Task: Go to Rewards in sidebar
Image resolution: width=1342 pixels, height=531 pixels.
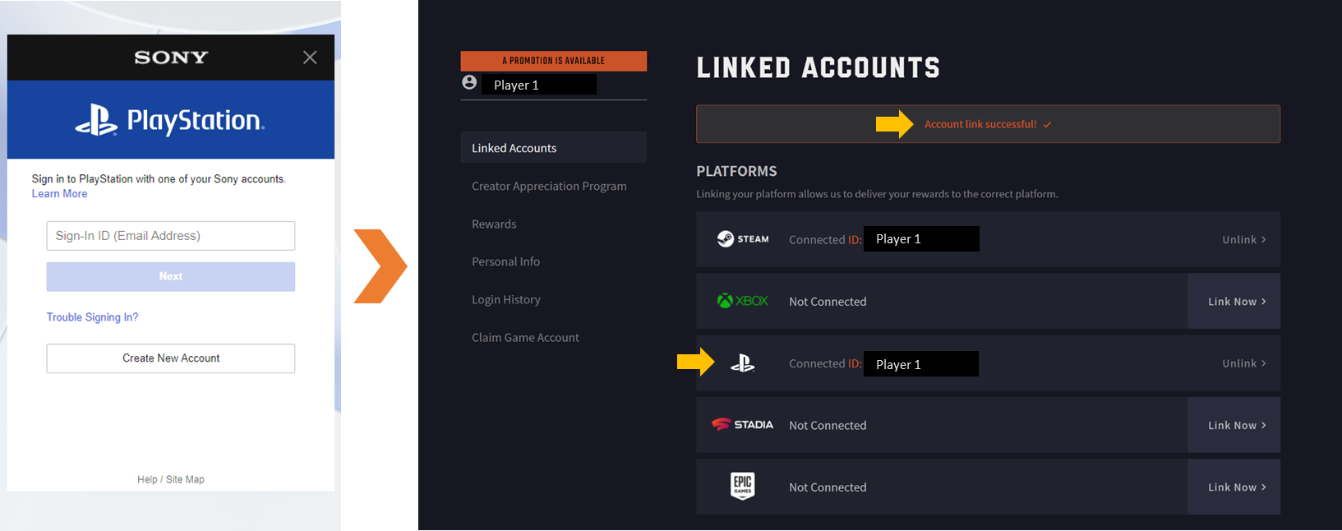Action: coord(494,224)
